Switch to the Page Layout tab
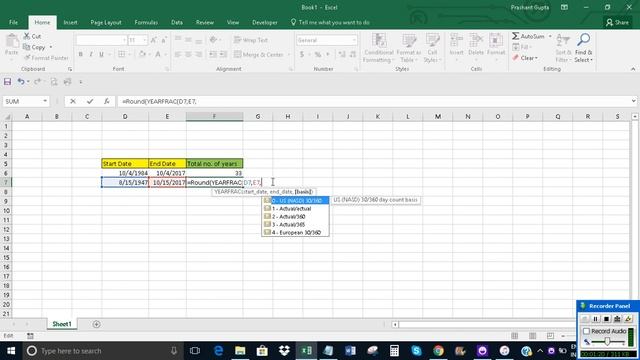Image resolution: width=640 pixels, height=360 pixels. click(x=106, y=22)
